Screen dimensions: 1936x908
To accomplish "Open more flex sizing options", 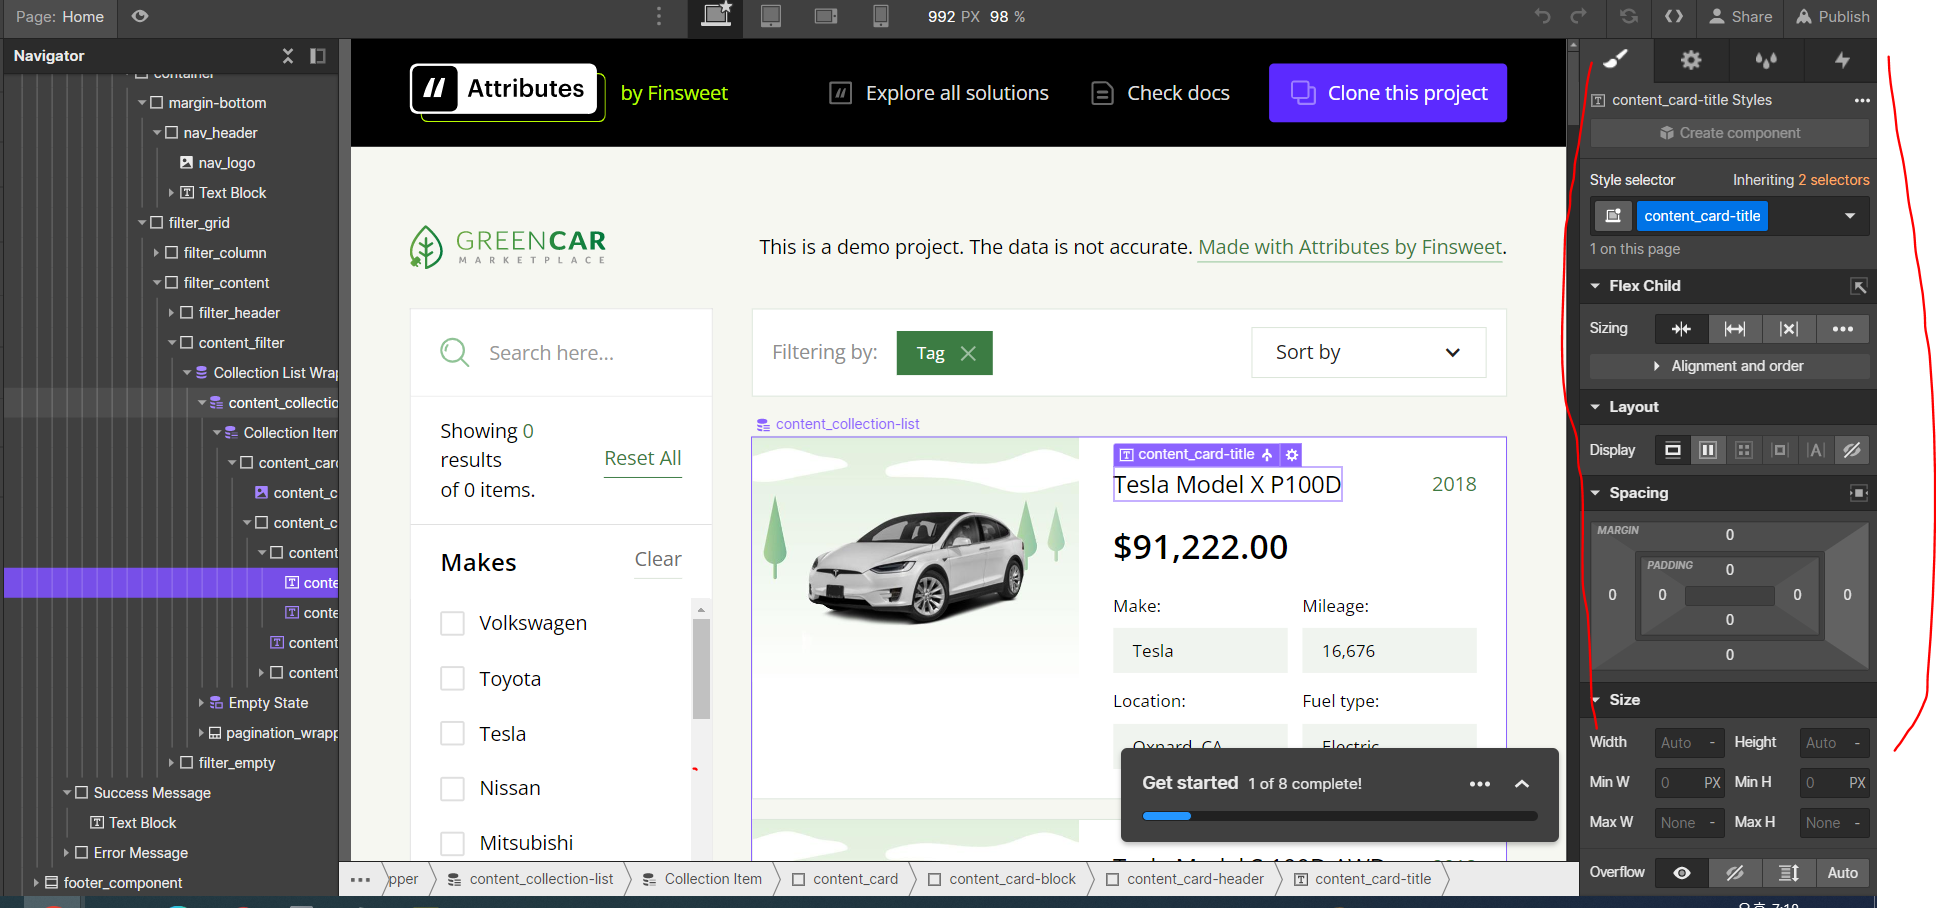I will [x=1843, y=329].
